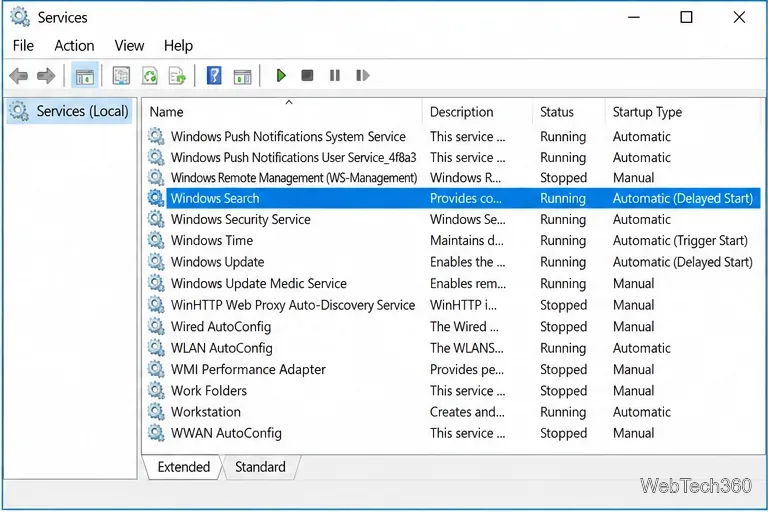This screenshot has width=768, height=512.
Task: Click the Export List toolbar icon
Action: [177, 76]
